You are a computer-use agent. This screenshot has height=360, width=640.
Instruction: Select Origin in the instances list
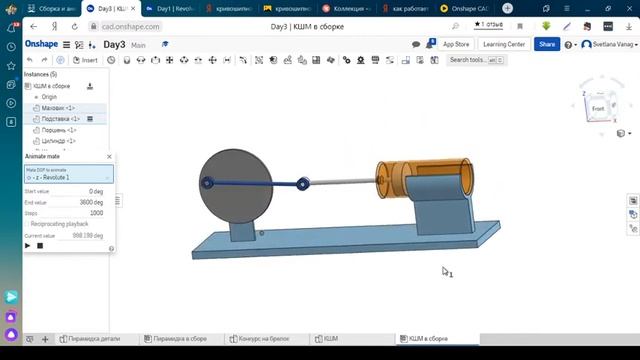pyautogui.click(x=49, y=97)
